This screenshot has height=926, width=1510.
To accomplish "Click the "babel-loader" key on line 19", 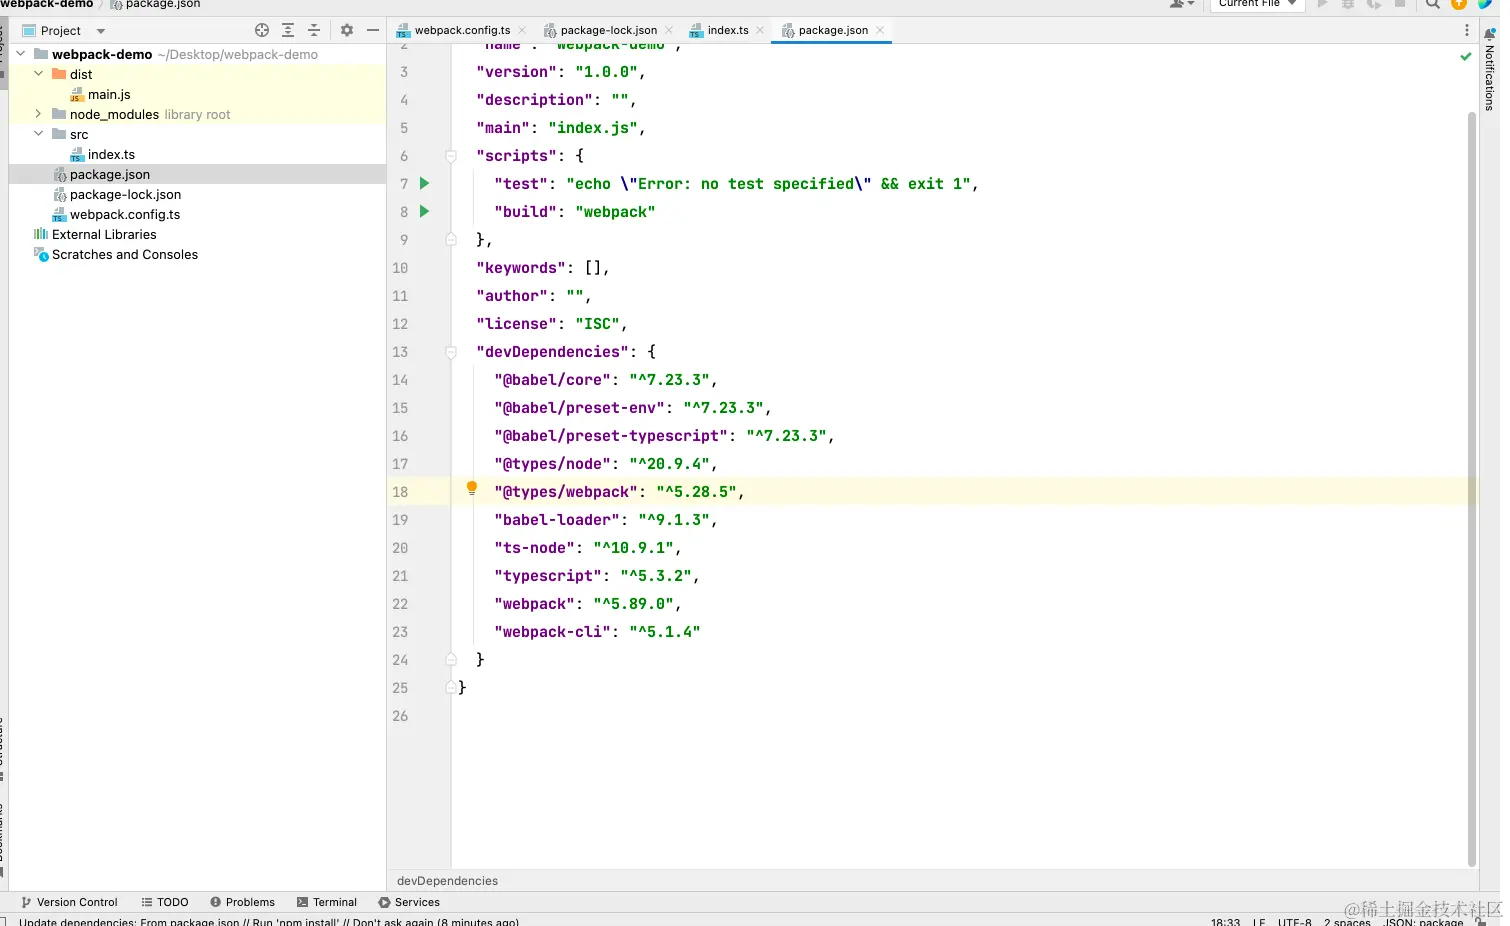I will point(557,520).
